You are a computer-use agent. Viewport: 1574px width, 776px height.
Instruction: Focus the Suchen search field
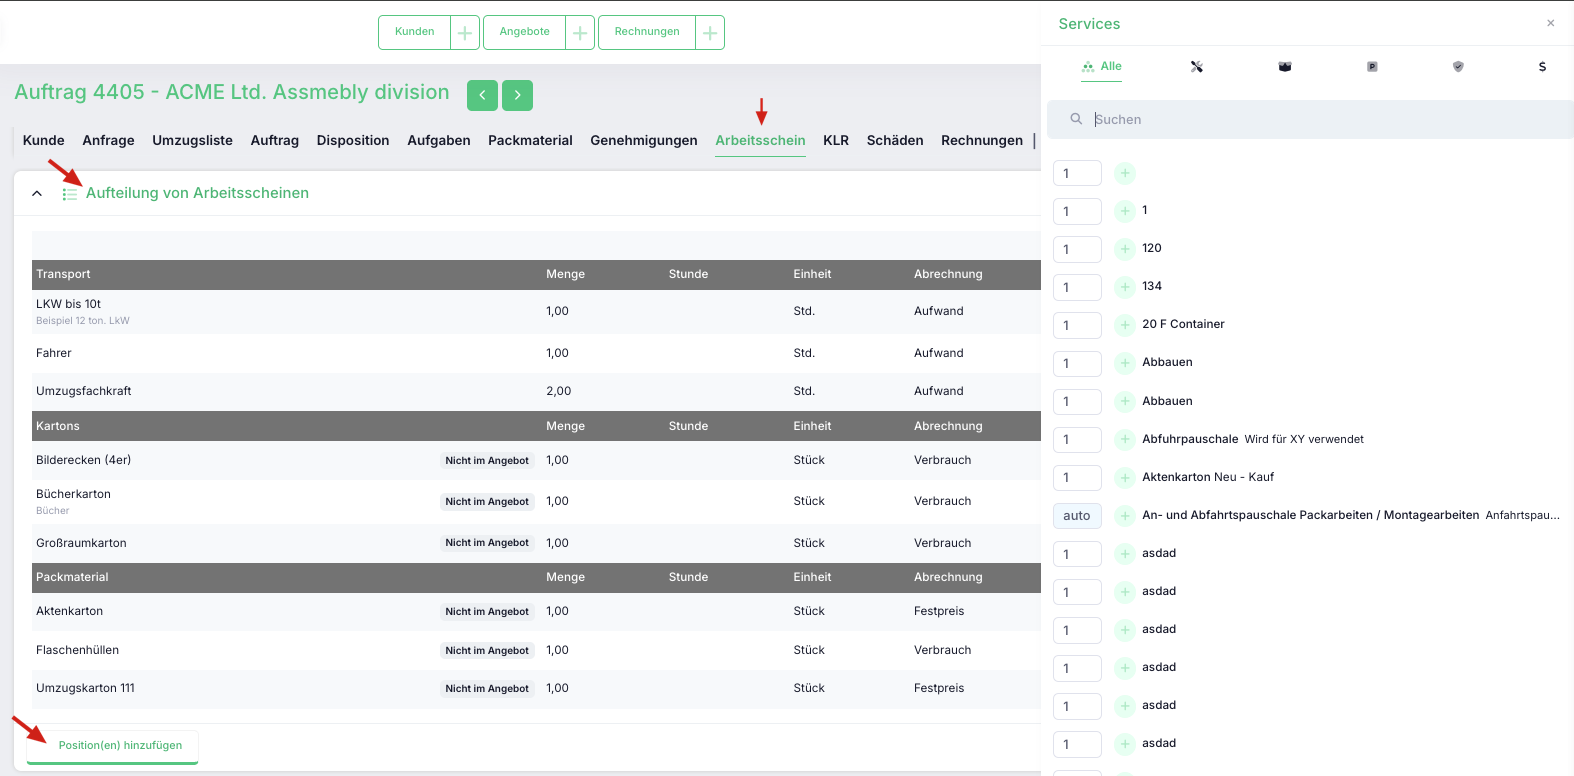point(1310,119)
